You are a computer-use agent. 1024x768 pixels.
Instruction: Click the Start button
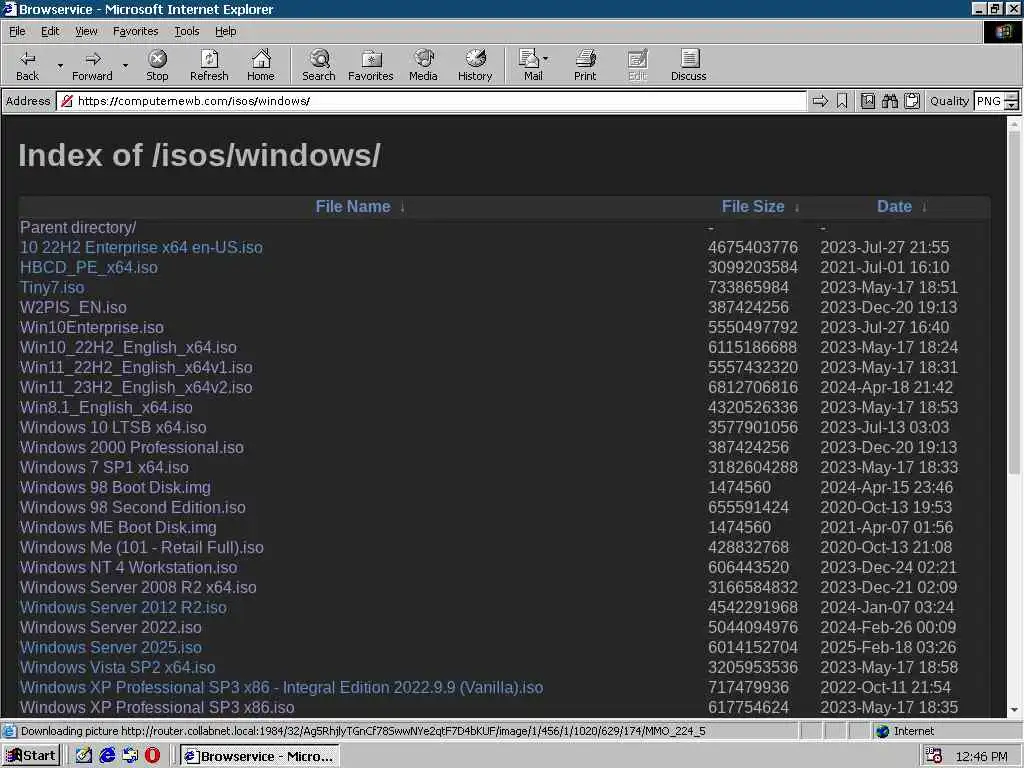[x=31, y=756]
